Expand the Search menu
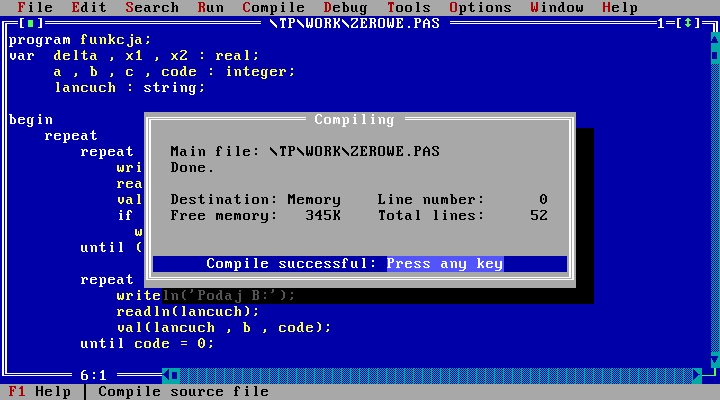This screenshot has width=720, height=400. 152,7
